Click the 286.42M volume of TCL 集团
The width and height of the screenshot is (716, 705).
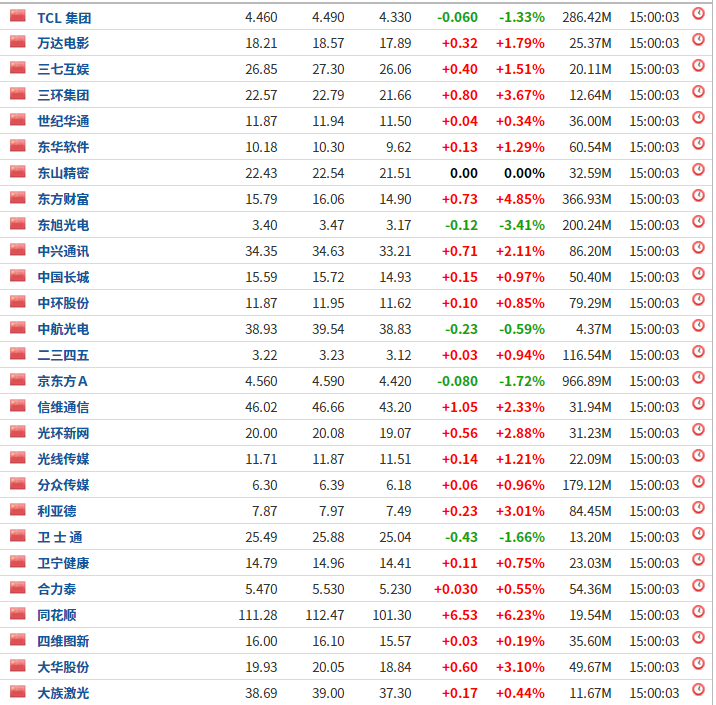[x=587, y=18]
